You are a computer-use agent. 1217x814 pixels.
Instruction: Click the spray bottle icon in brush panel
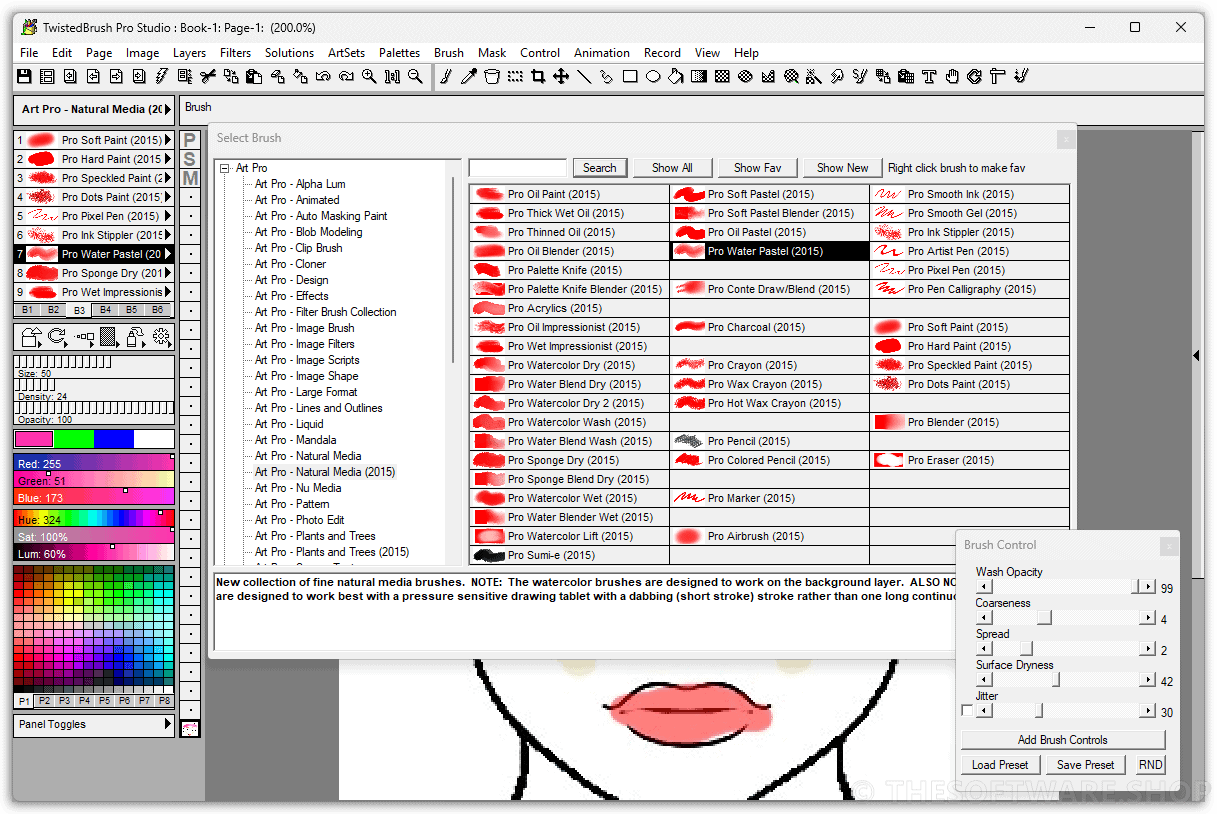click(x=136, y=337)
